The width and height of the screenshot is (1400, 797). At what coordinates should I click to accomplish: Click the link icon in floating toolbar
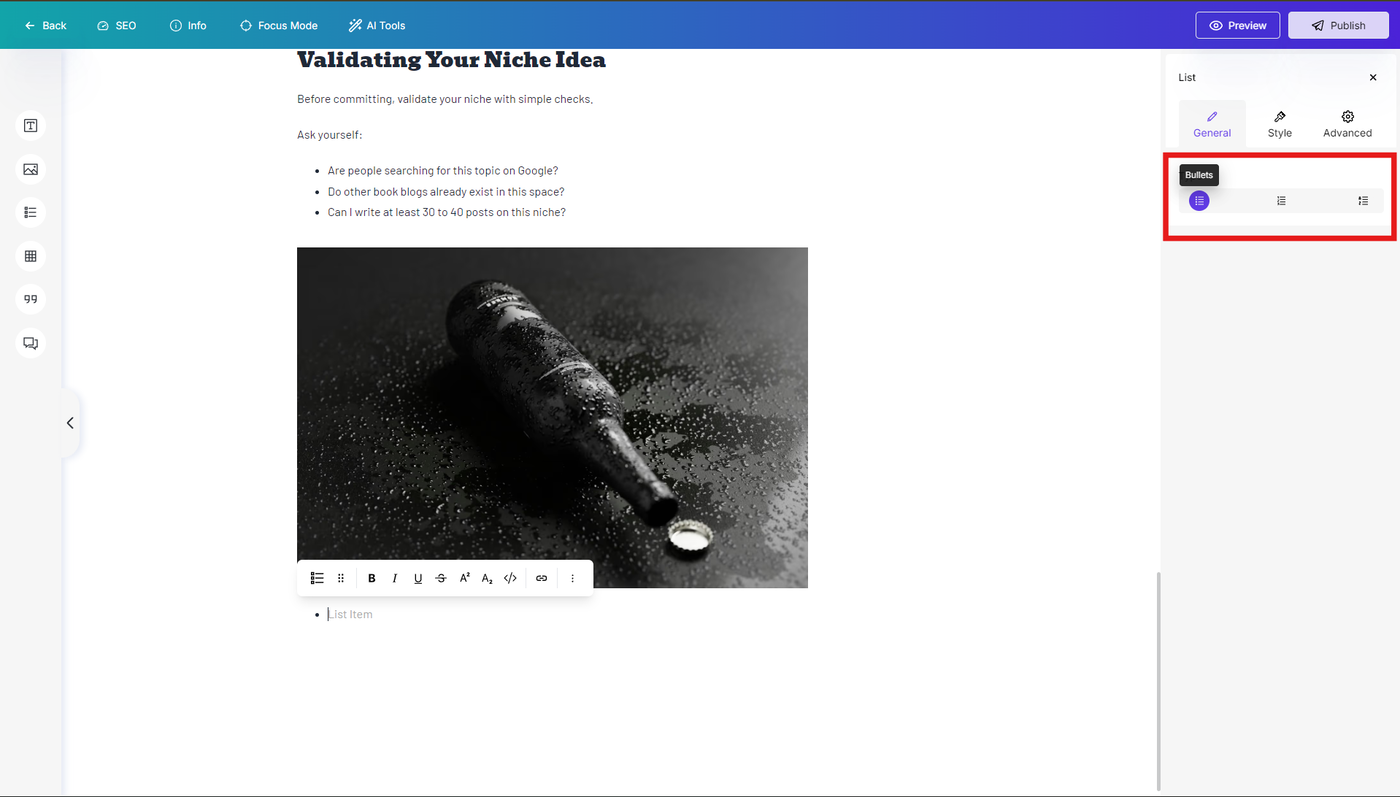[x=541, y=578]
